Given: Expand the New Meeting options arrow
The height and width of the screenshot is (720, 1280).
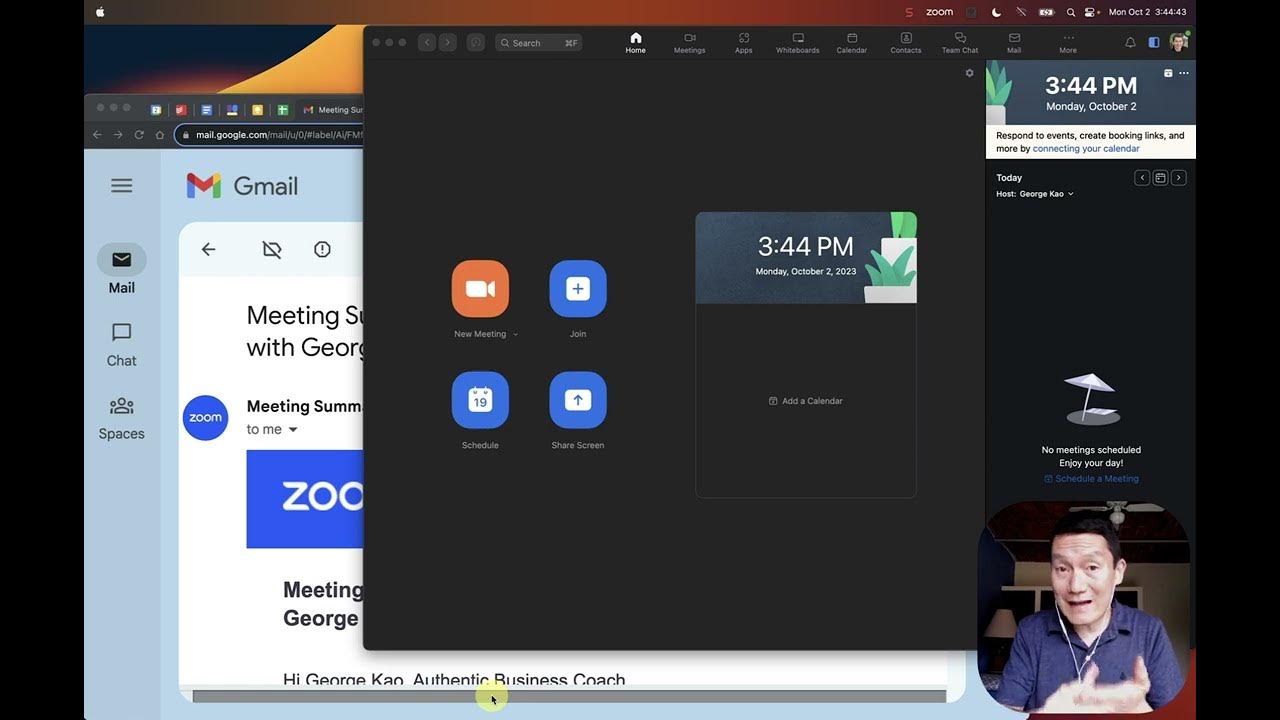Looking at the screenshot, I should click(515, 334).
